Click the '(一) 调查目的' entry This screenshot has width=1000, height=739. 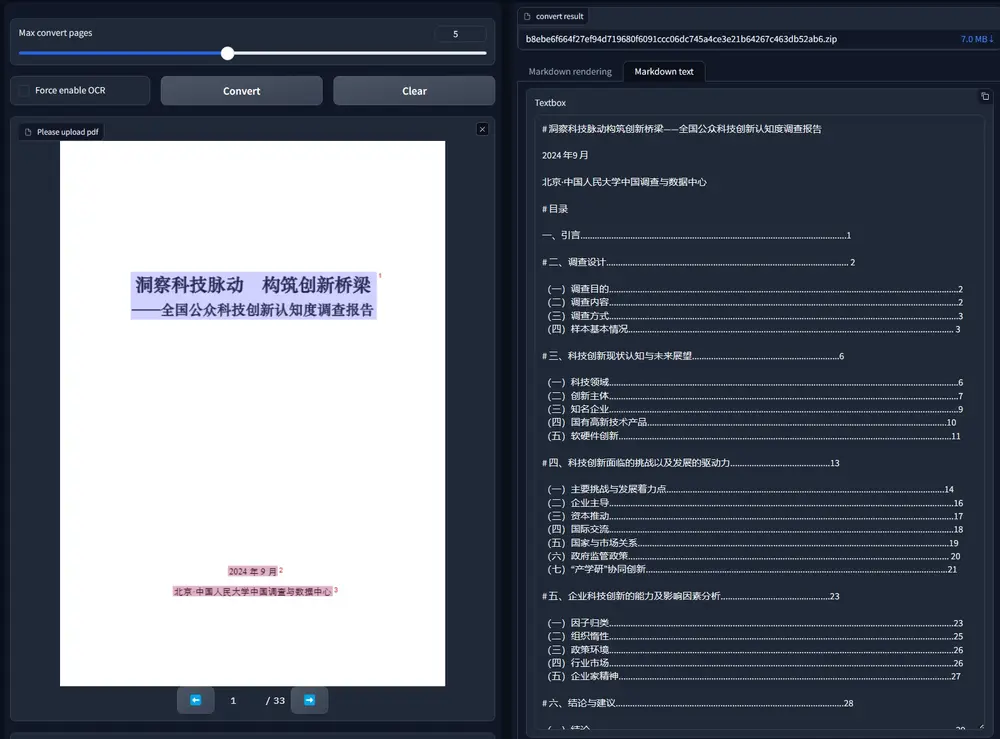tap(754, 289)
